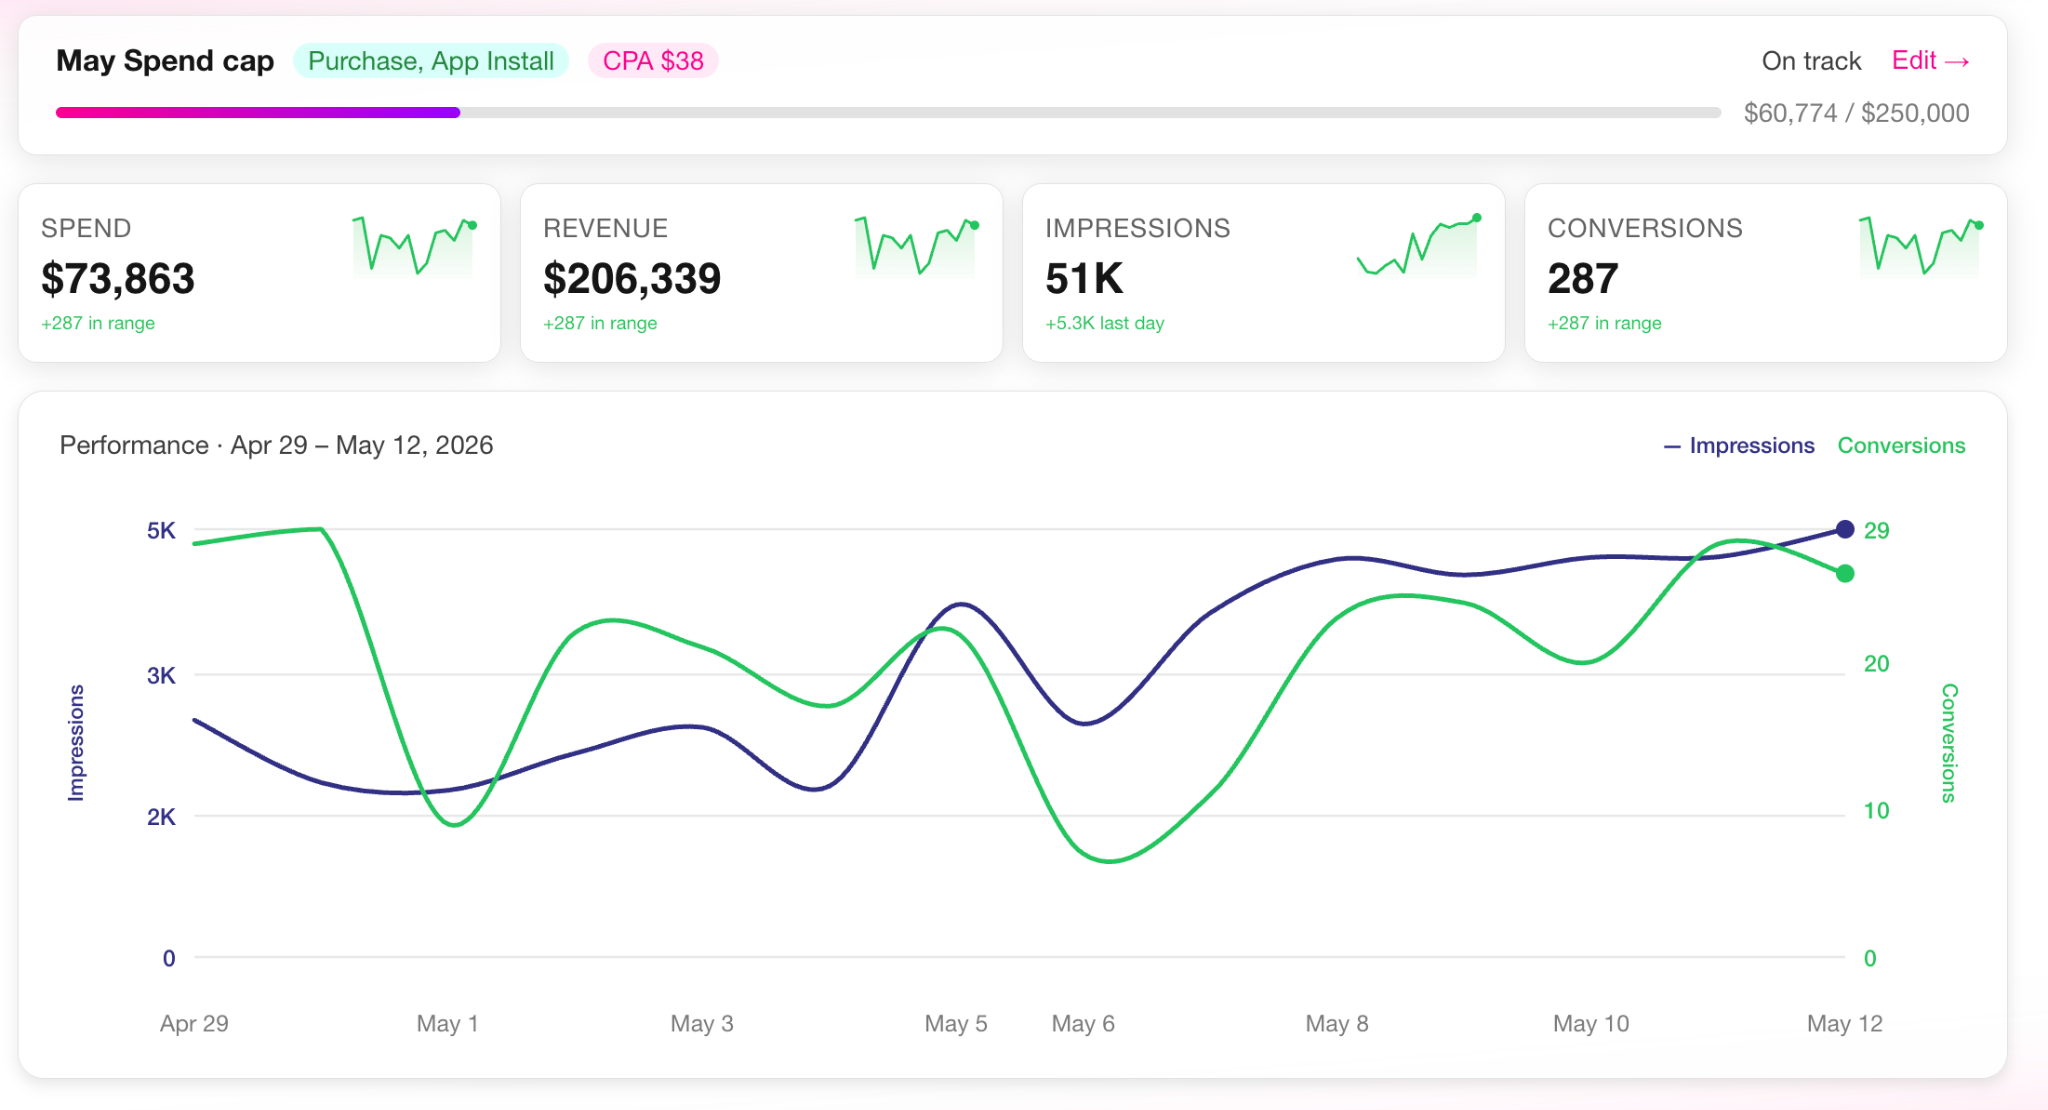Click the Spend sparkline chart icon
Image resolution: width=2048 pixels, height=1110 pixels.
pyautogui.click(x=414, y=246)
